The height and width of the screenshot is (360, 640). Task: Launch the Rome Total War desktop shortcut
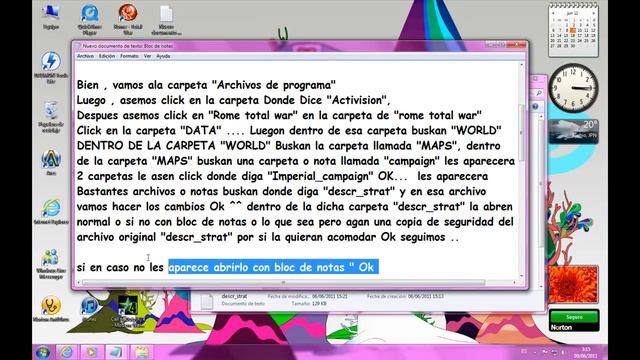pyautogui.click(x=128, y=20)
